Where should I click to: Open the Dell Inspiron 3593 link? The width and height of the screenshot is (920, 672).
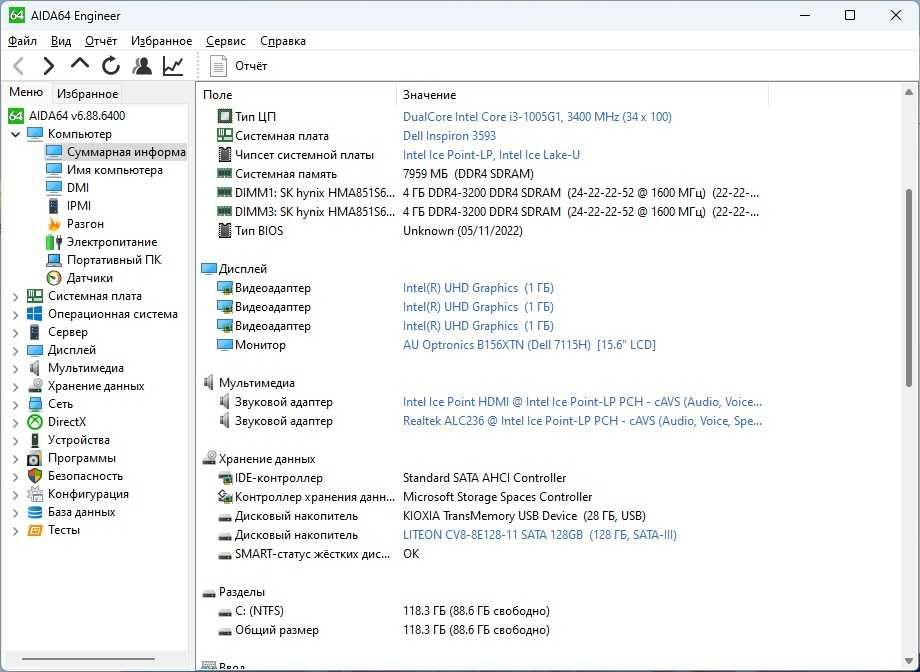tap(449, 136)
